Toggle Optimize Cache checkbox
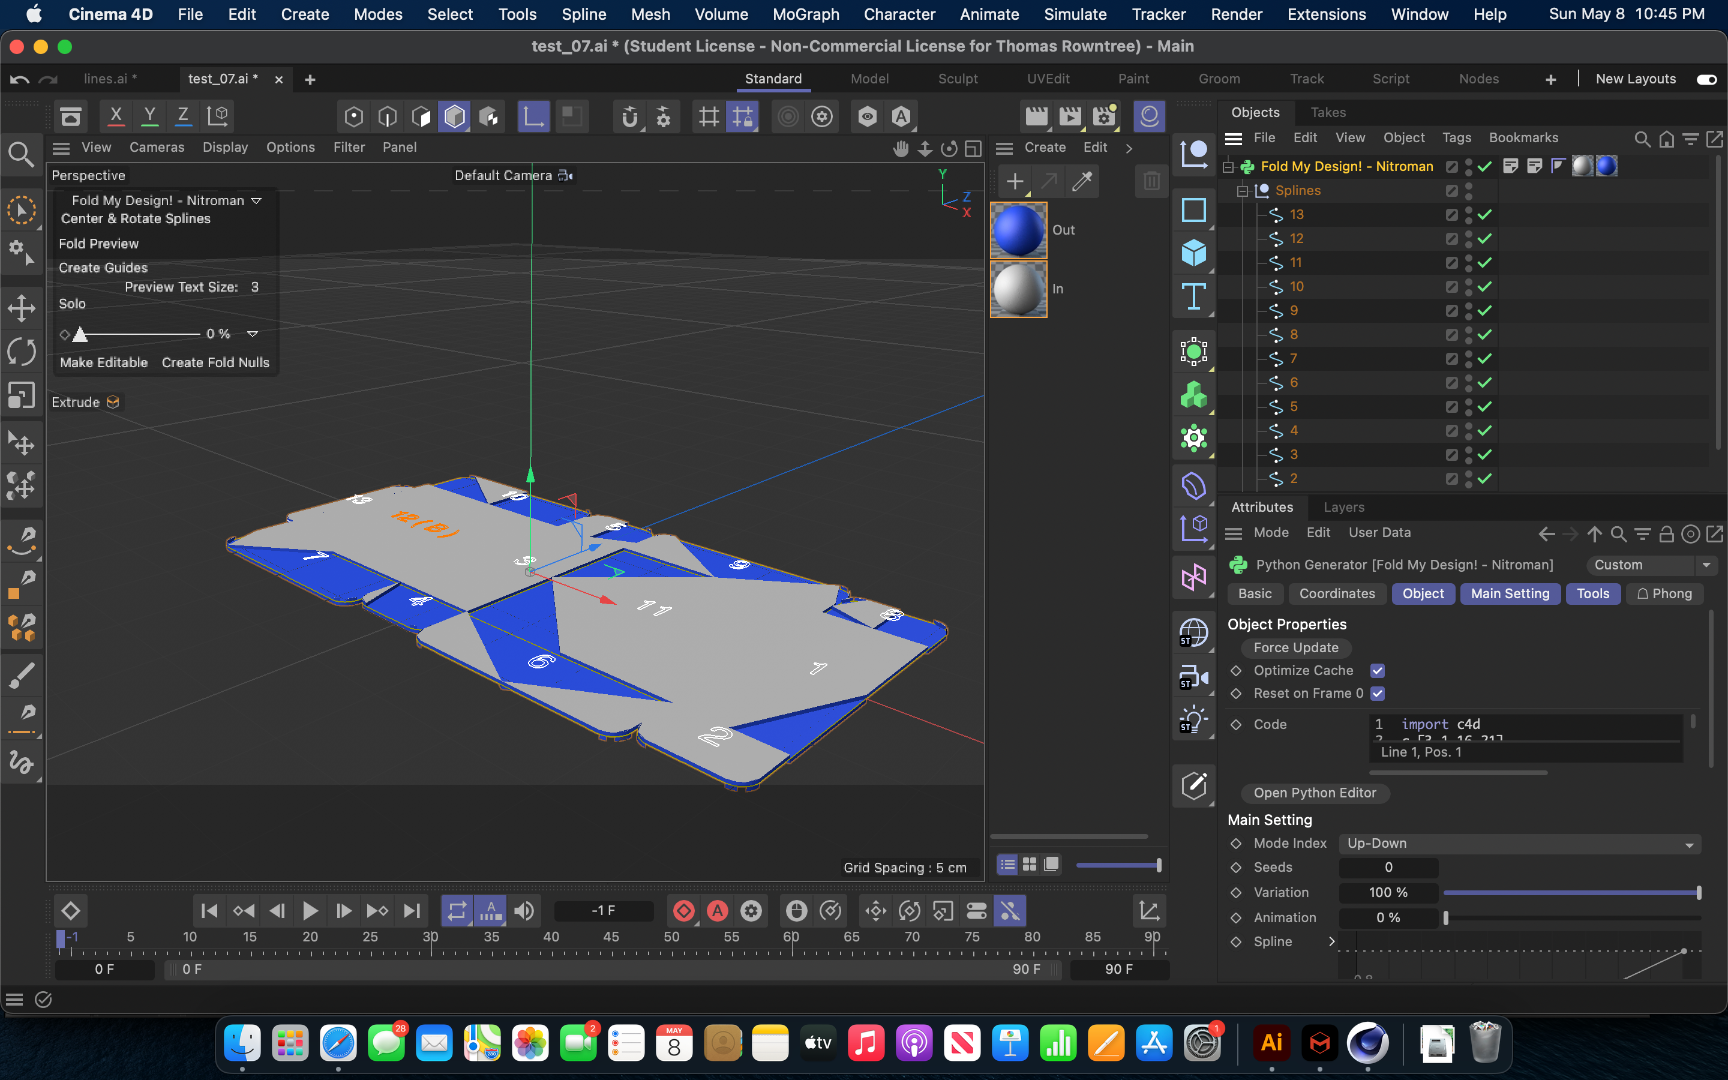The height and width of the screenshot is (1080, 1728). tap(1378, 671)
